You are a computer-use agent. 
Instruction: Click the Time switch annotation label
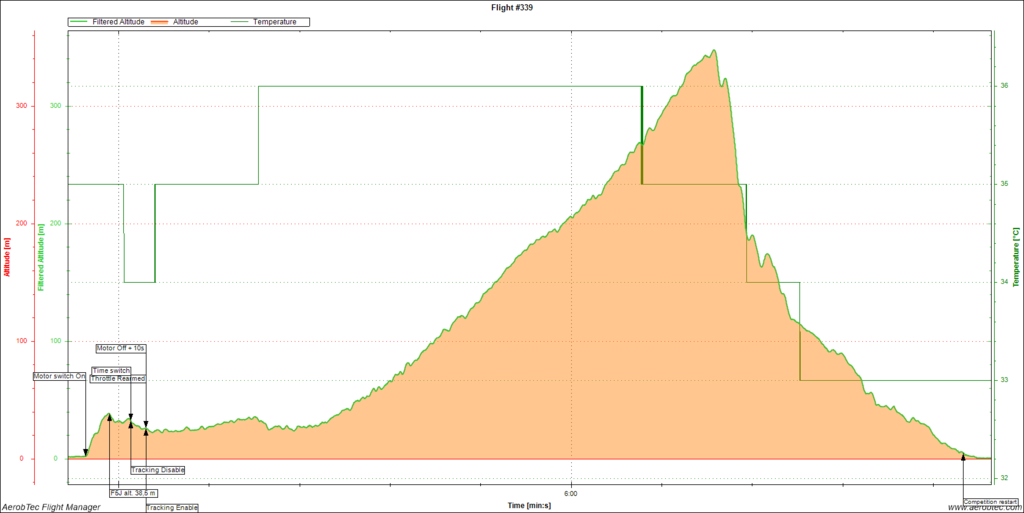pyautogui.click(x=110, y=370)
